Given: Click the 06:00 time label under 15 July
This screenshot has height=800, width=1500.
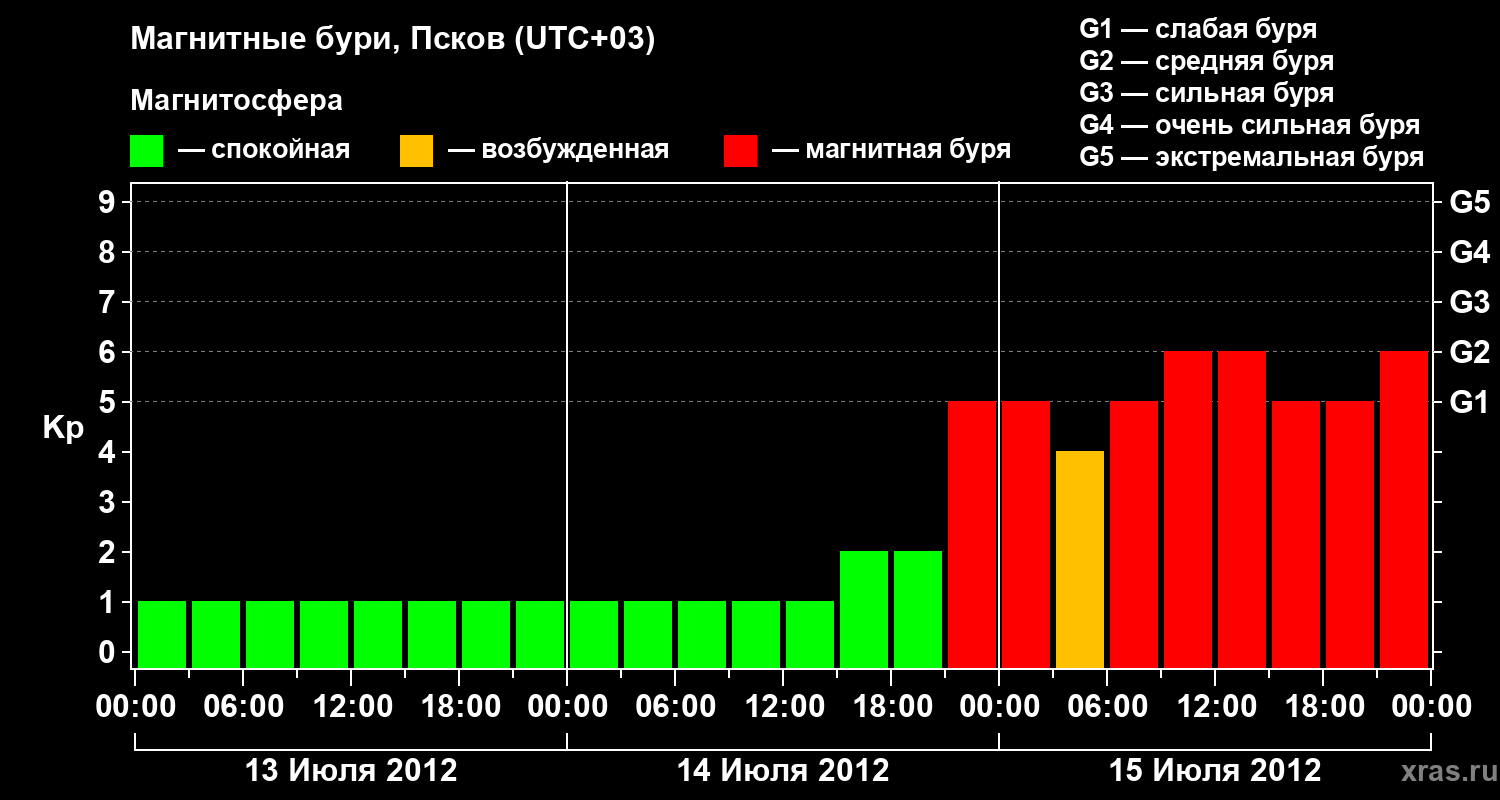Looking at the screenshot, I should pos(1107,707).
